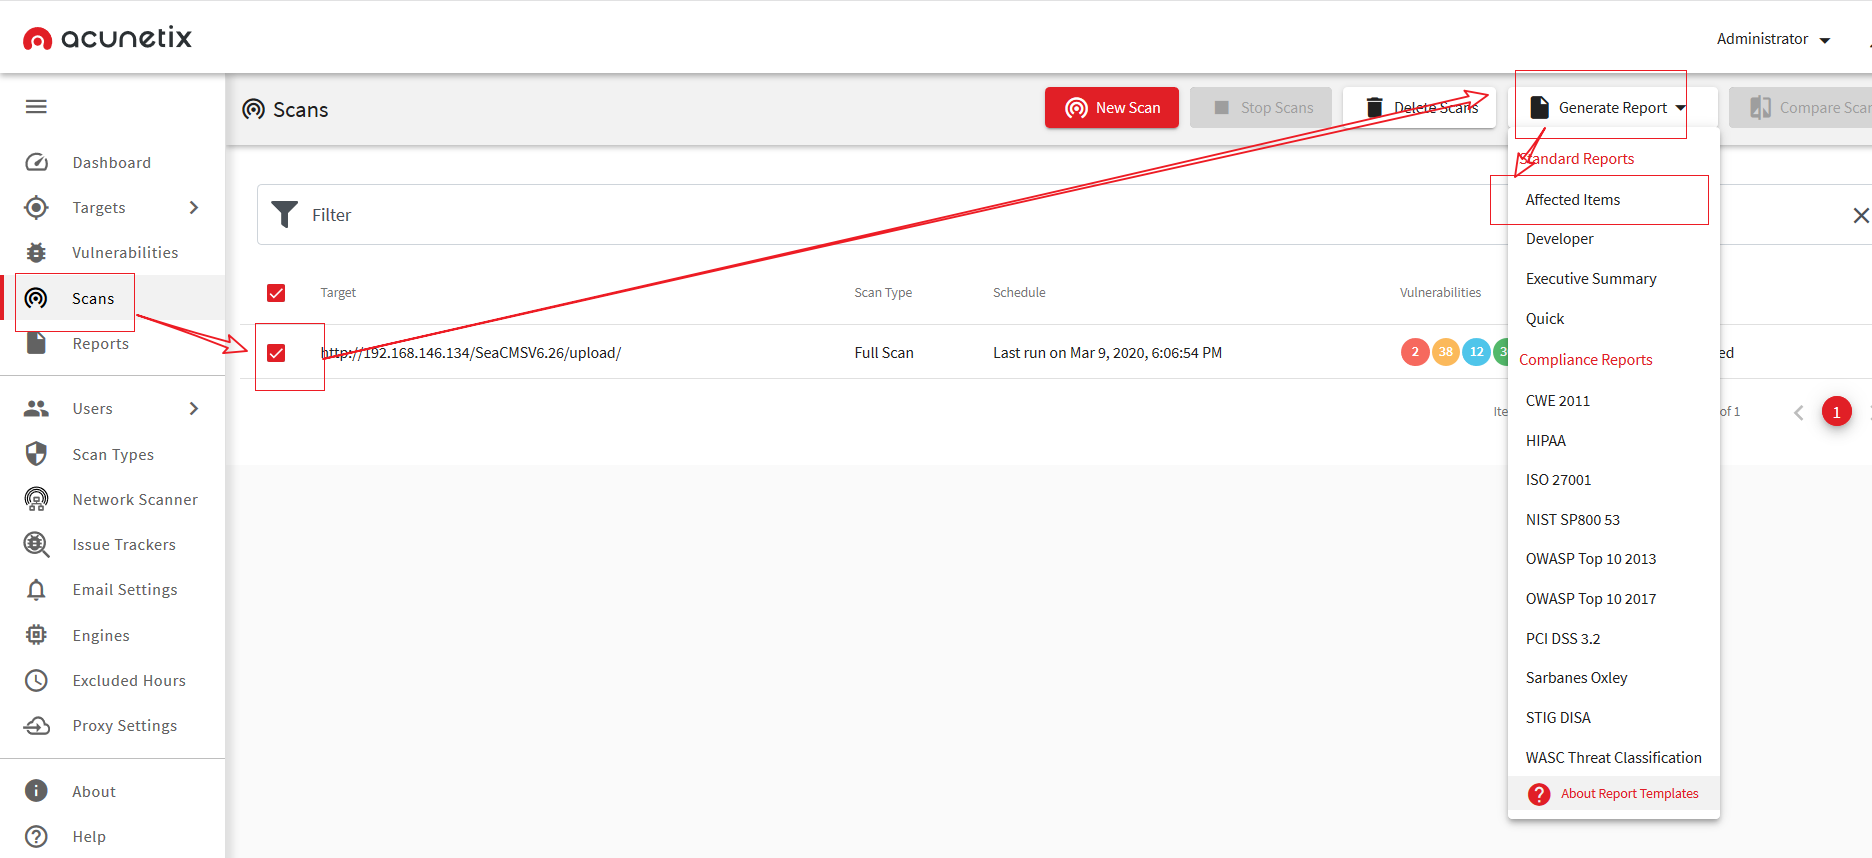Click the Excluded Hours clock icon

point(36,680)
